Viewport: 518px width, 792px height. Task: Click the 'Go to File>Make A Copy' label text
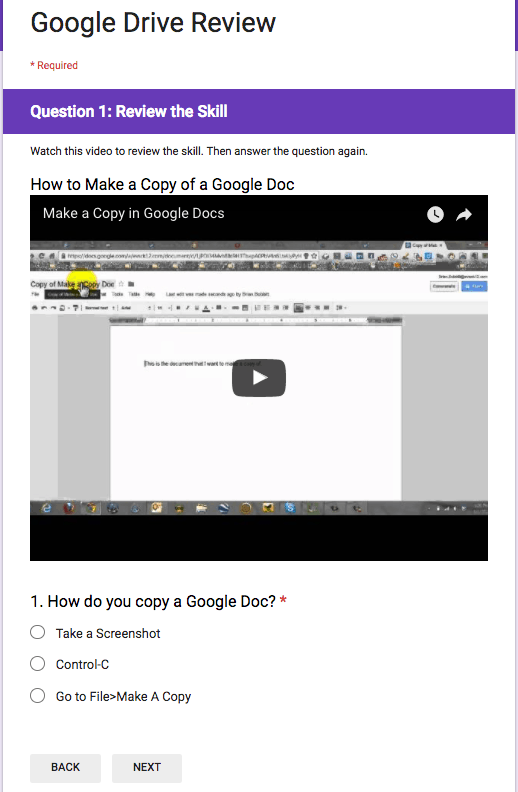coord(123,697)
